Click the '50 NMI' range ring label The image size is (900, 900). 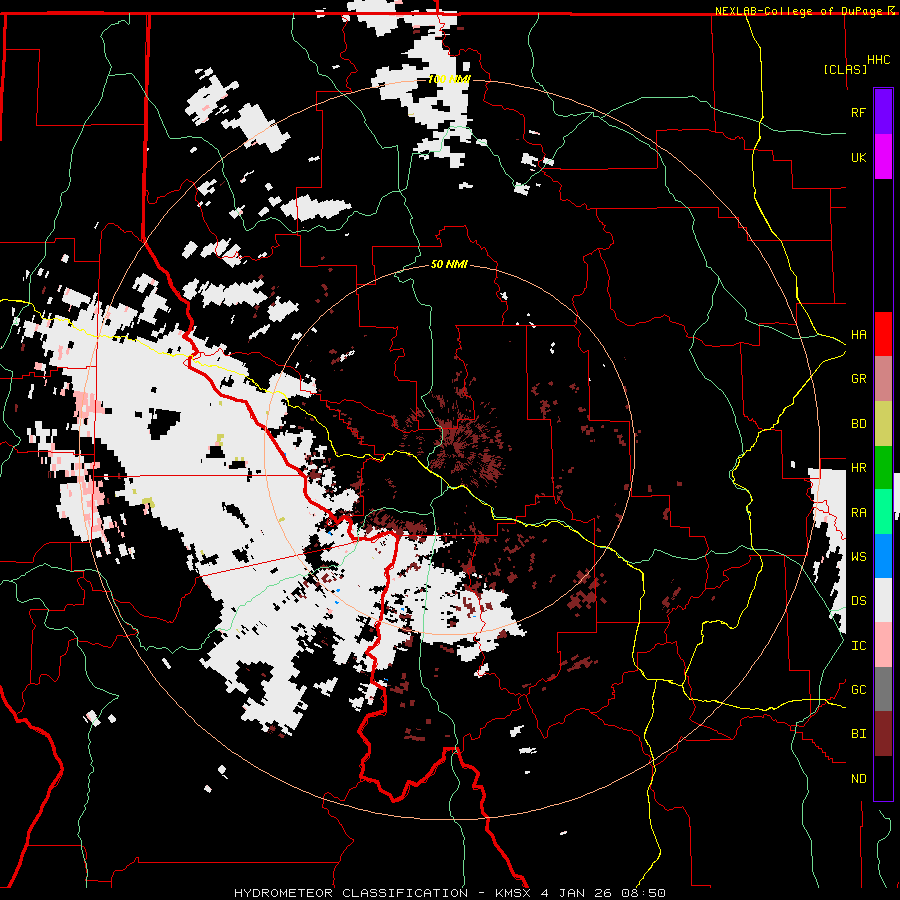click(449, 265)
